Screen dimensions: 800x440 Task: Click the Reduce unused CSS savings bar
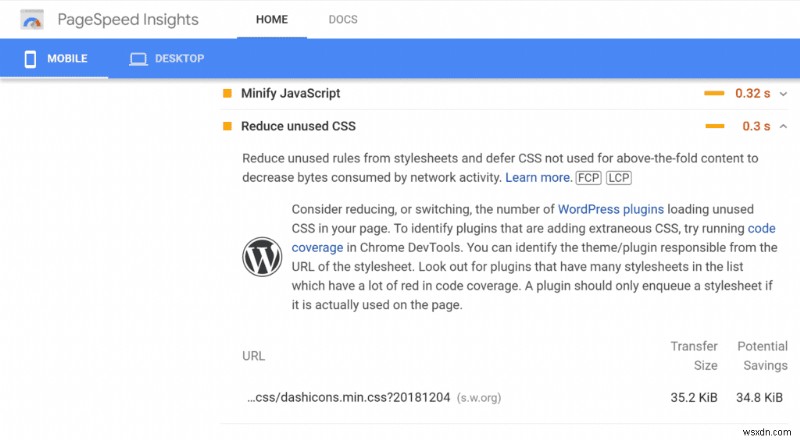coord(715,126)
